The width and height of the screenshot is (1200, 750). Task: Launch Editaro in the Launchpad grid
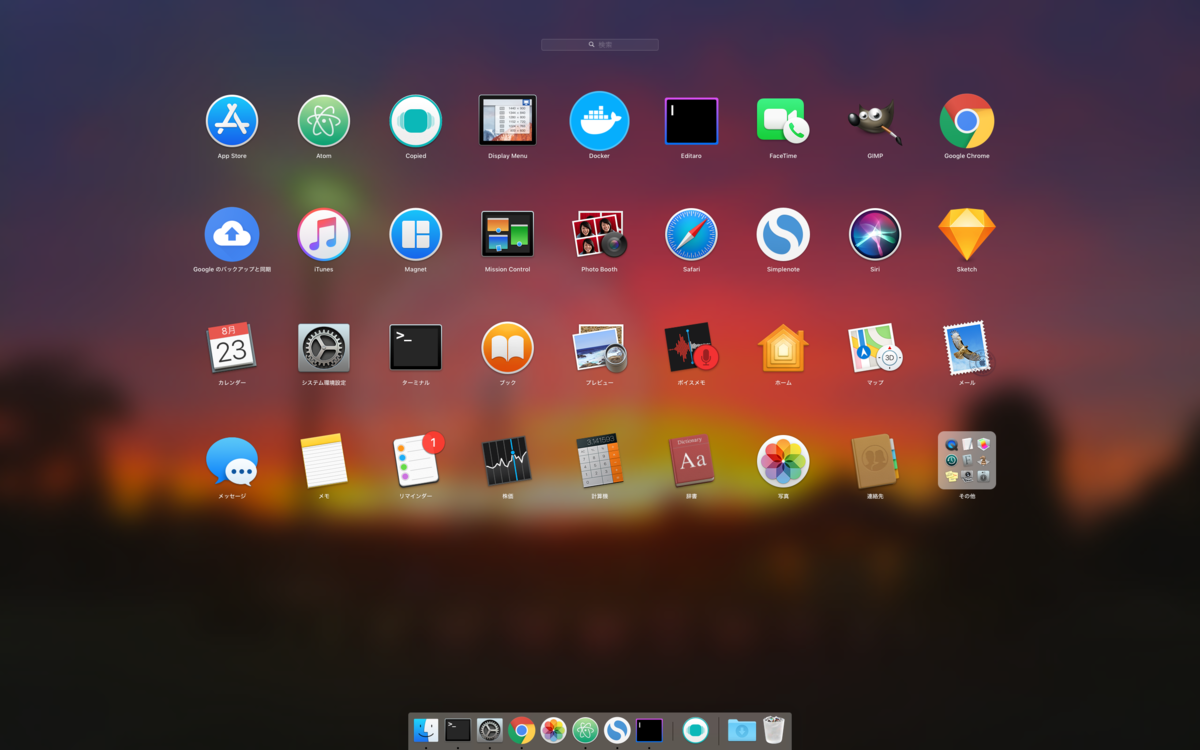[691, 121]
